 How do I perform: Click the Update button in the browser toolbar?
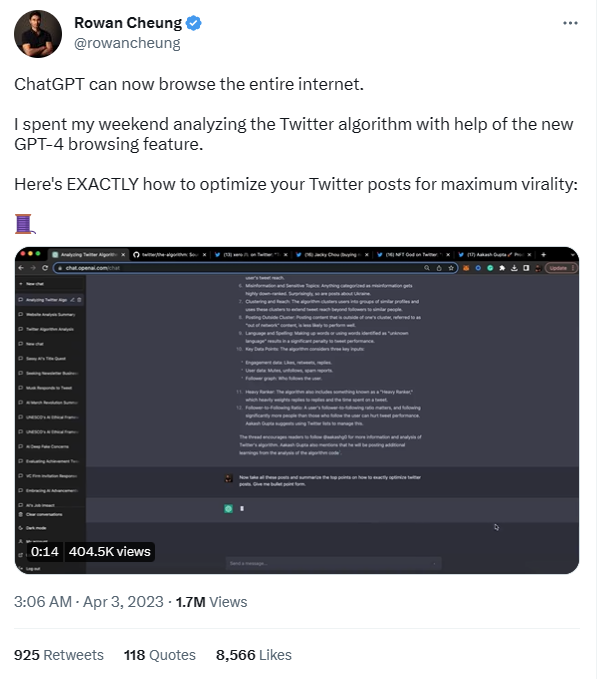tap(561, 268)
